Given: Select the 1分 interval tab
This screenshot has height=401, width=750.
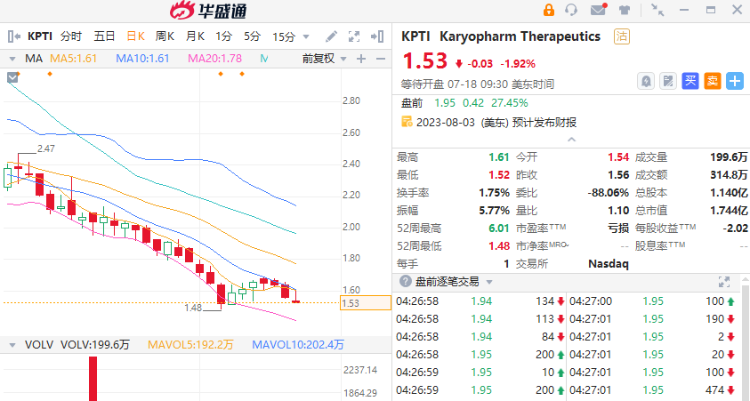Looking at the screenshot, I should point(223,36).
